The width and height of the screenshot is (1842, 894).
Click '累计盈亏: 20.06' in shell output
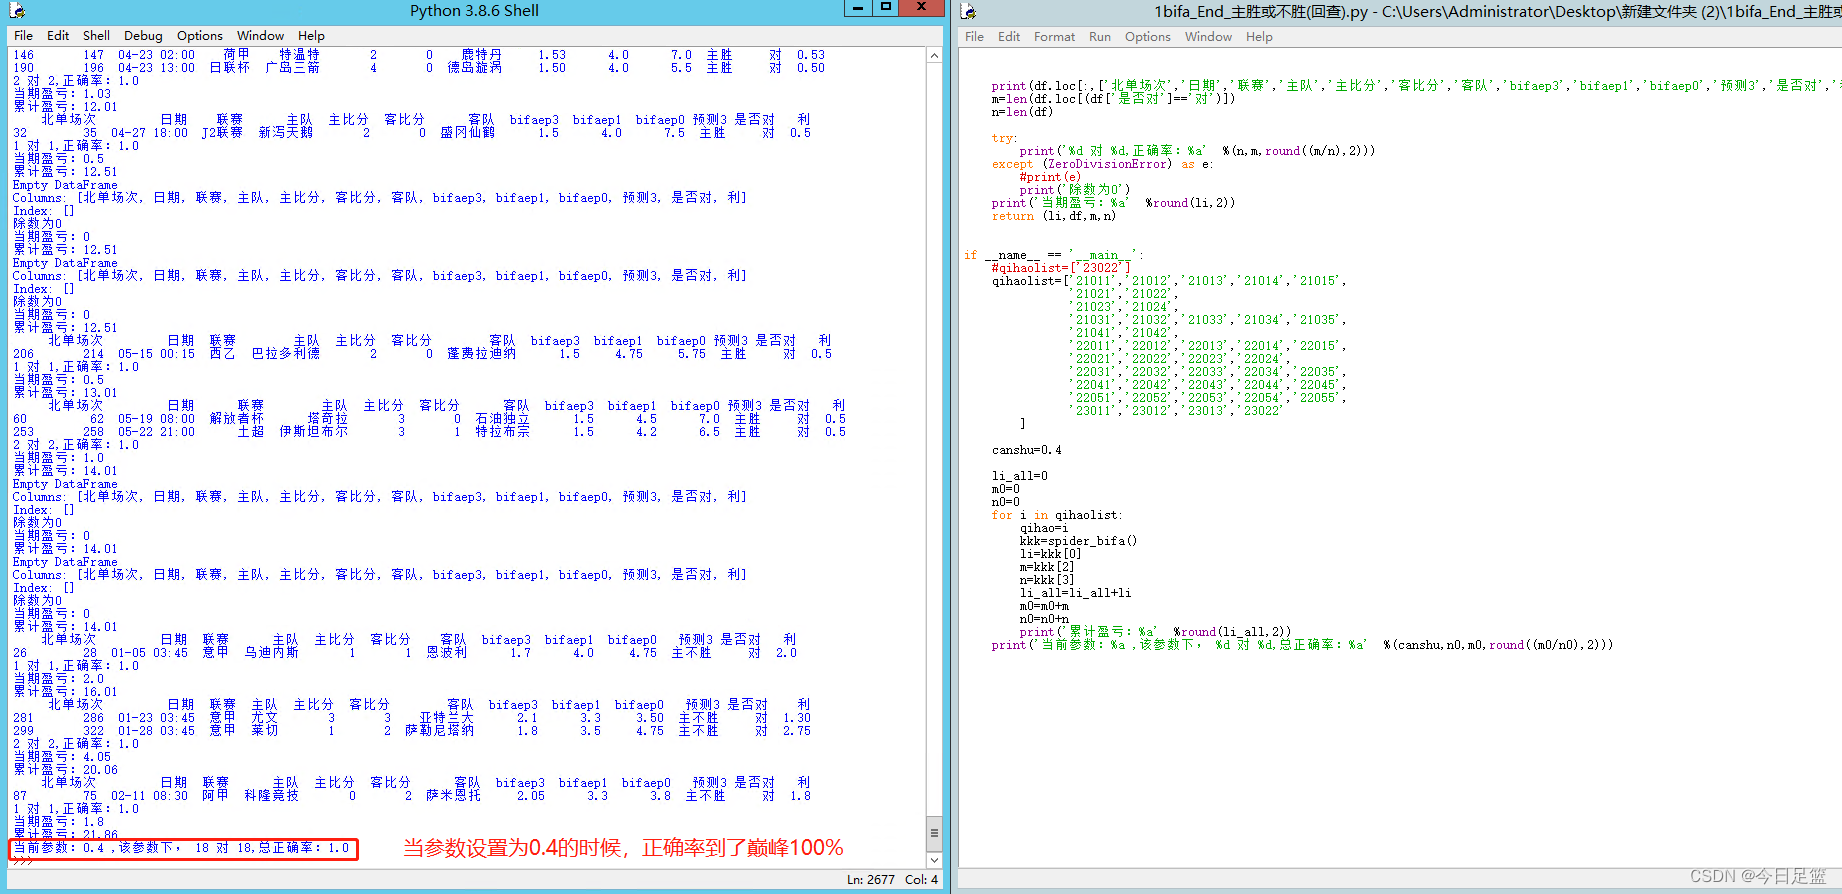(x=65, y=770)
